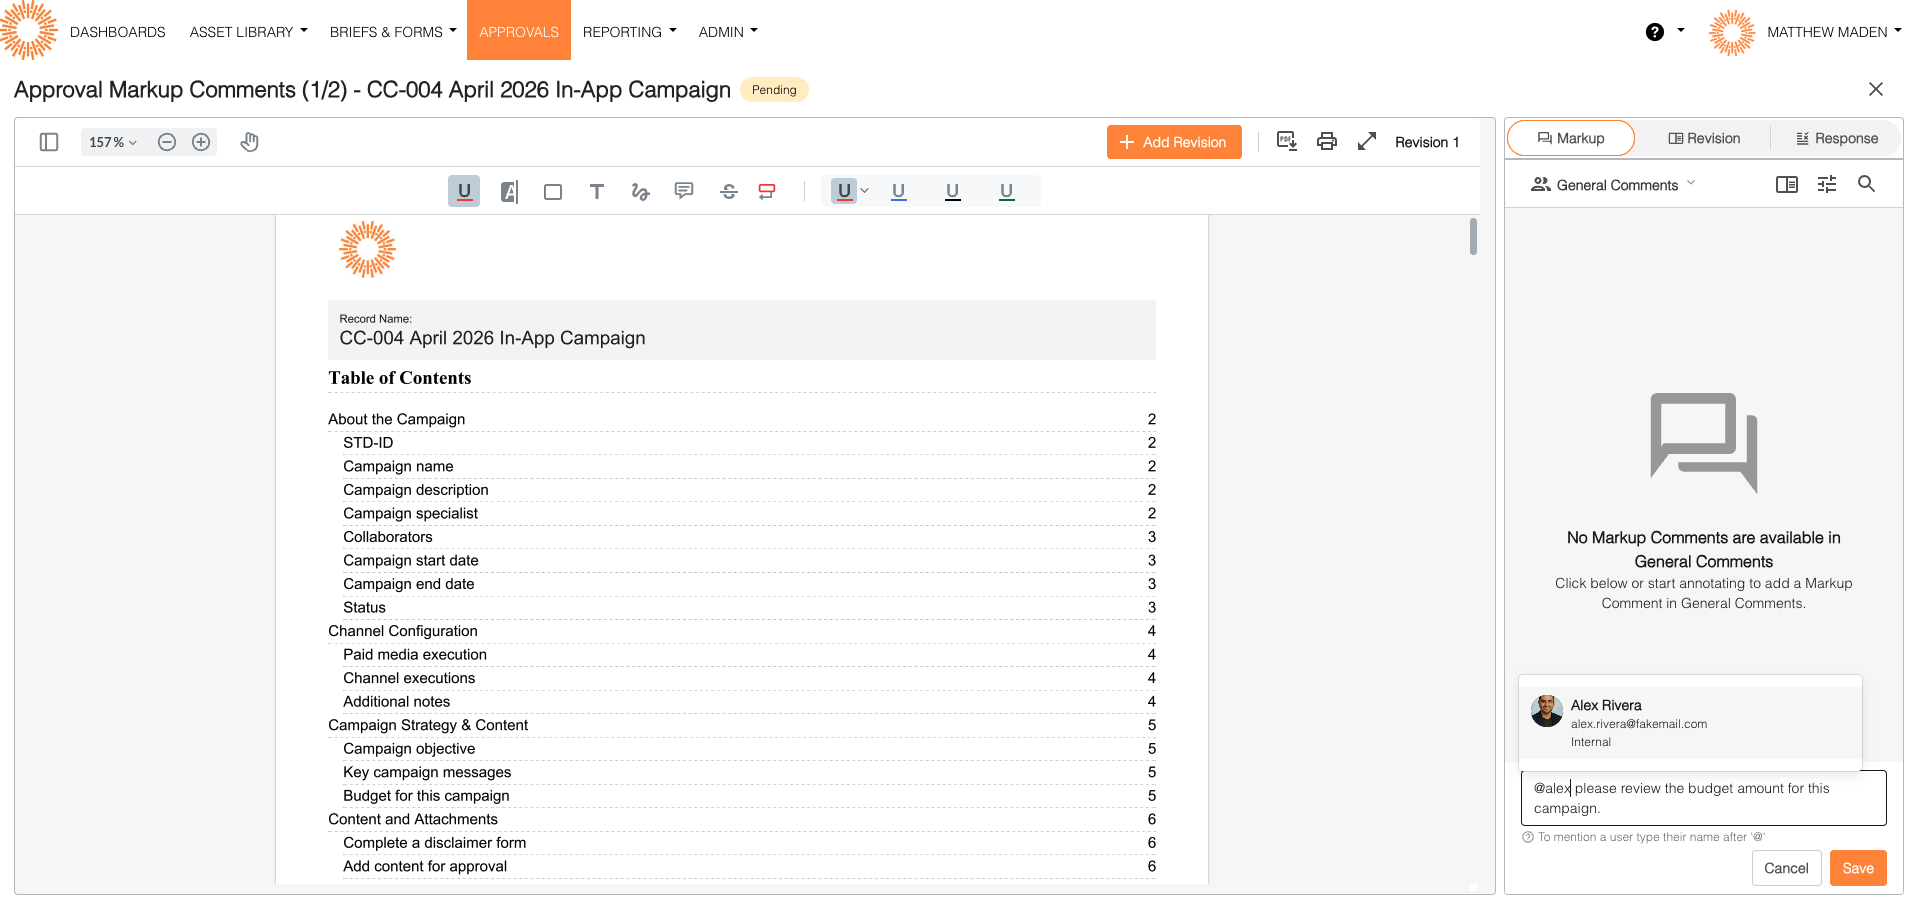Switch to the Response tab
The width and height of the screenshot is (1906, 900).
[x=1837, y=138]
